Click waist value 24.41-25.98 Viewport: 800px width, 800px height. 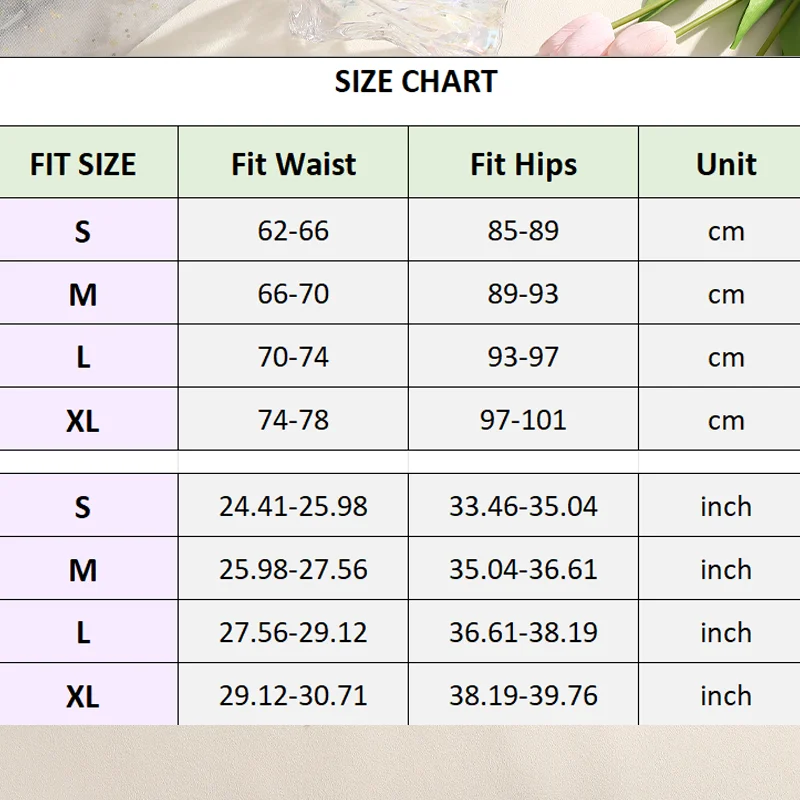[x=293, y=507]
